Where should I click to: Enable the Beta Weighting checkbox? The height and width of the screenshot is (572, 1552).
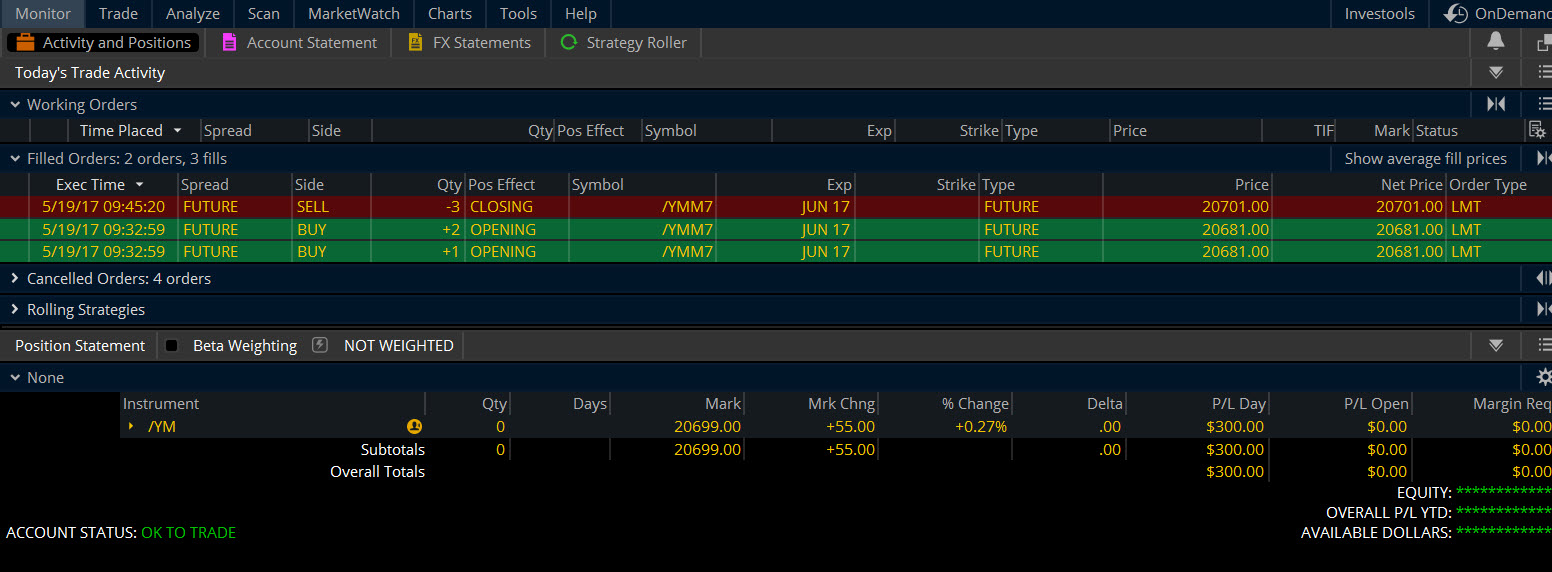pyautogui.click(x=171, y=345)
